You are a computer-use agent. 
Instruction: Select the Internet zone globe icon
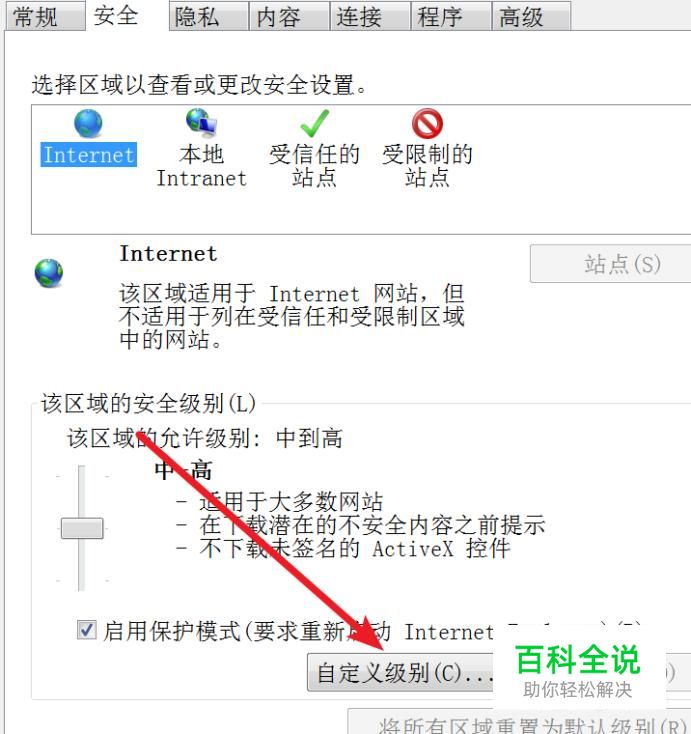tap(88, 123)
